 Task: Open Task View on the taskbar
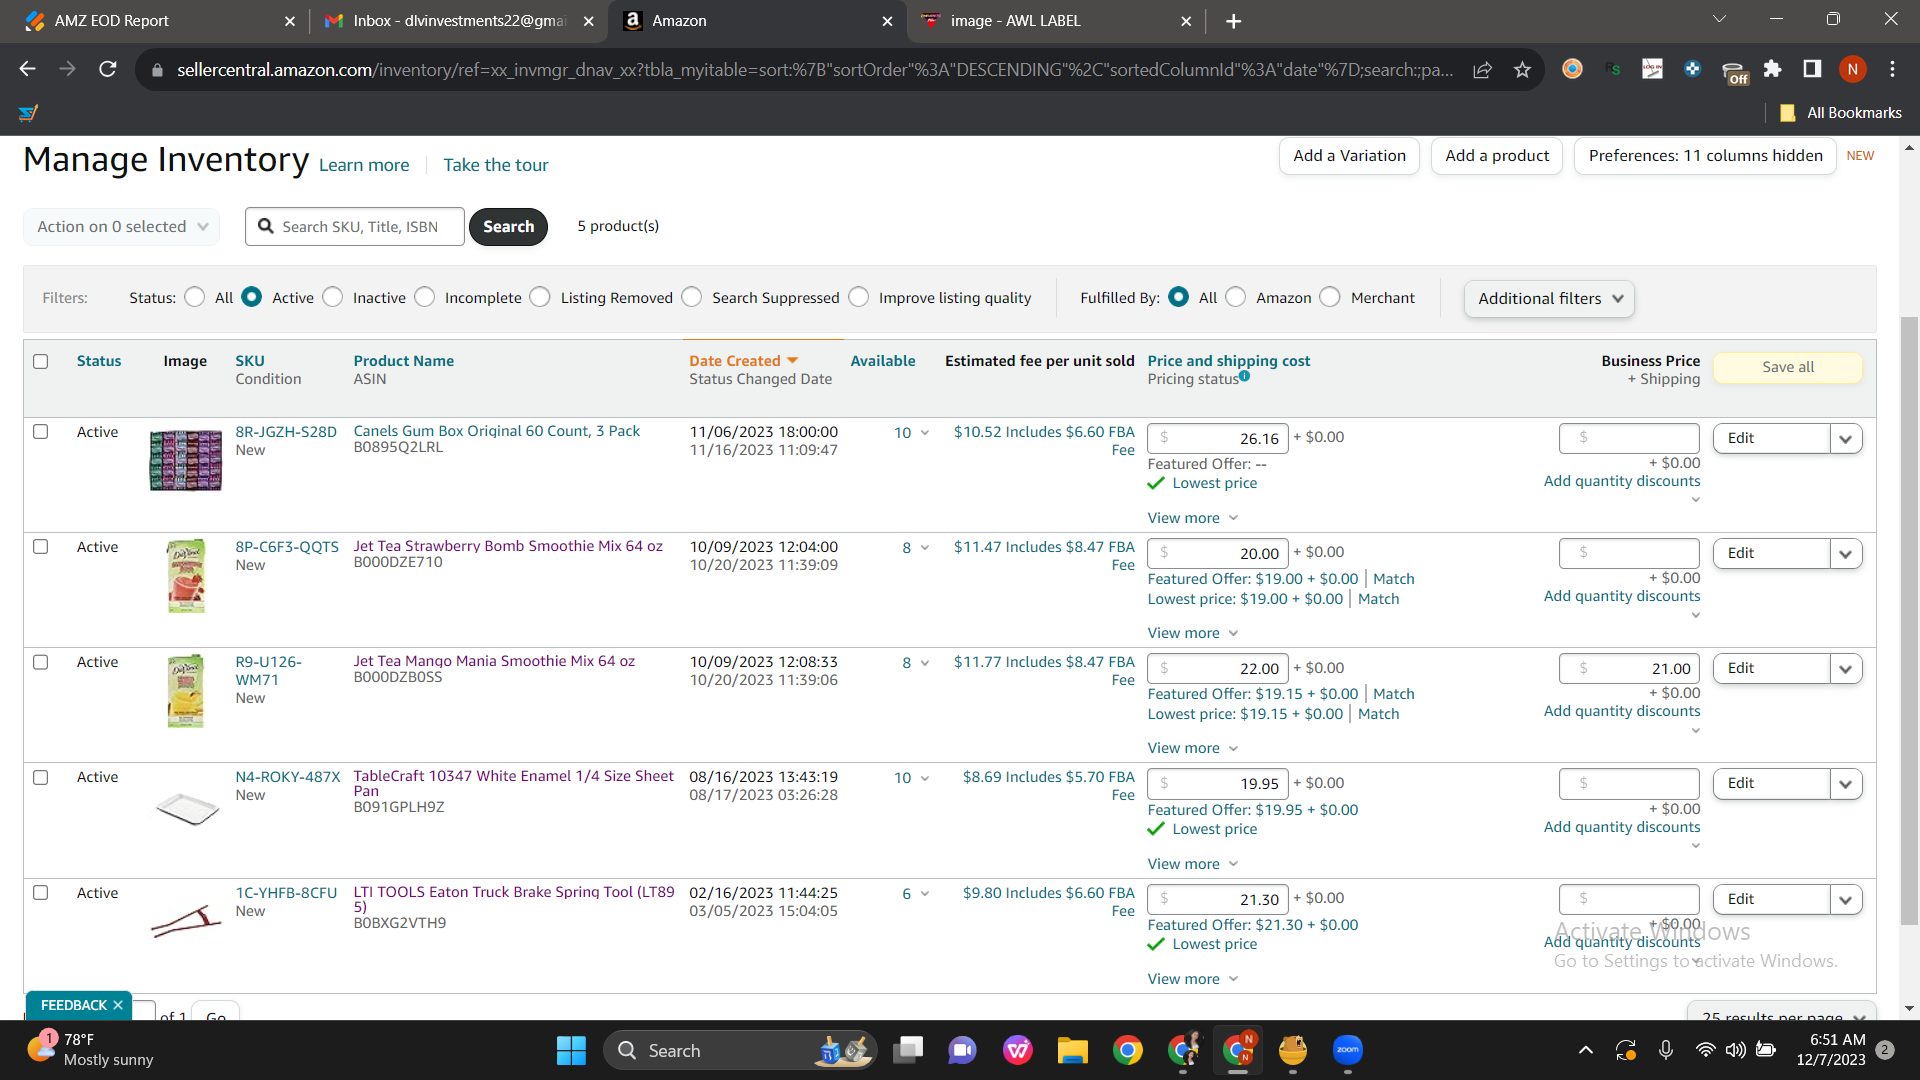pyautogui.click(x=908, y=1050)
